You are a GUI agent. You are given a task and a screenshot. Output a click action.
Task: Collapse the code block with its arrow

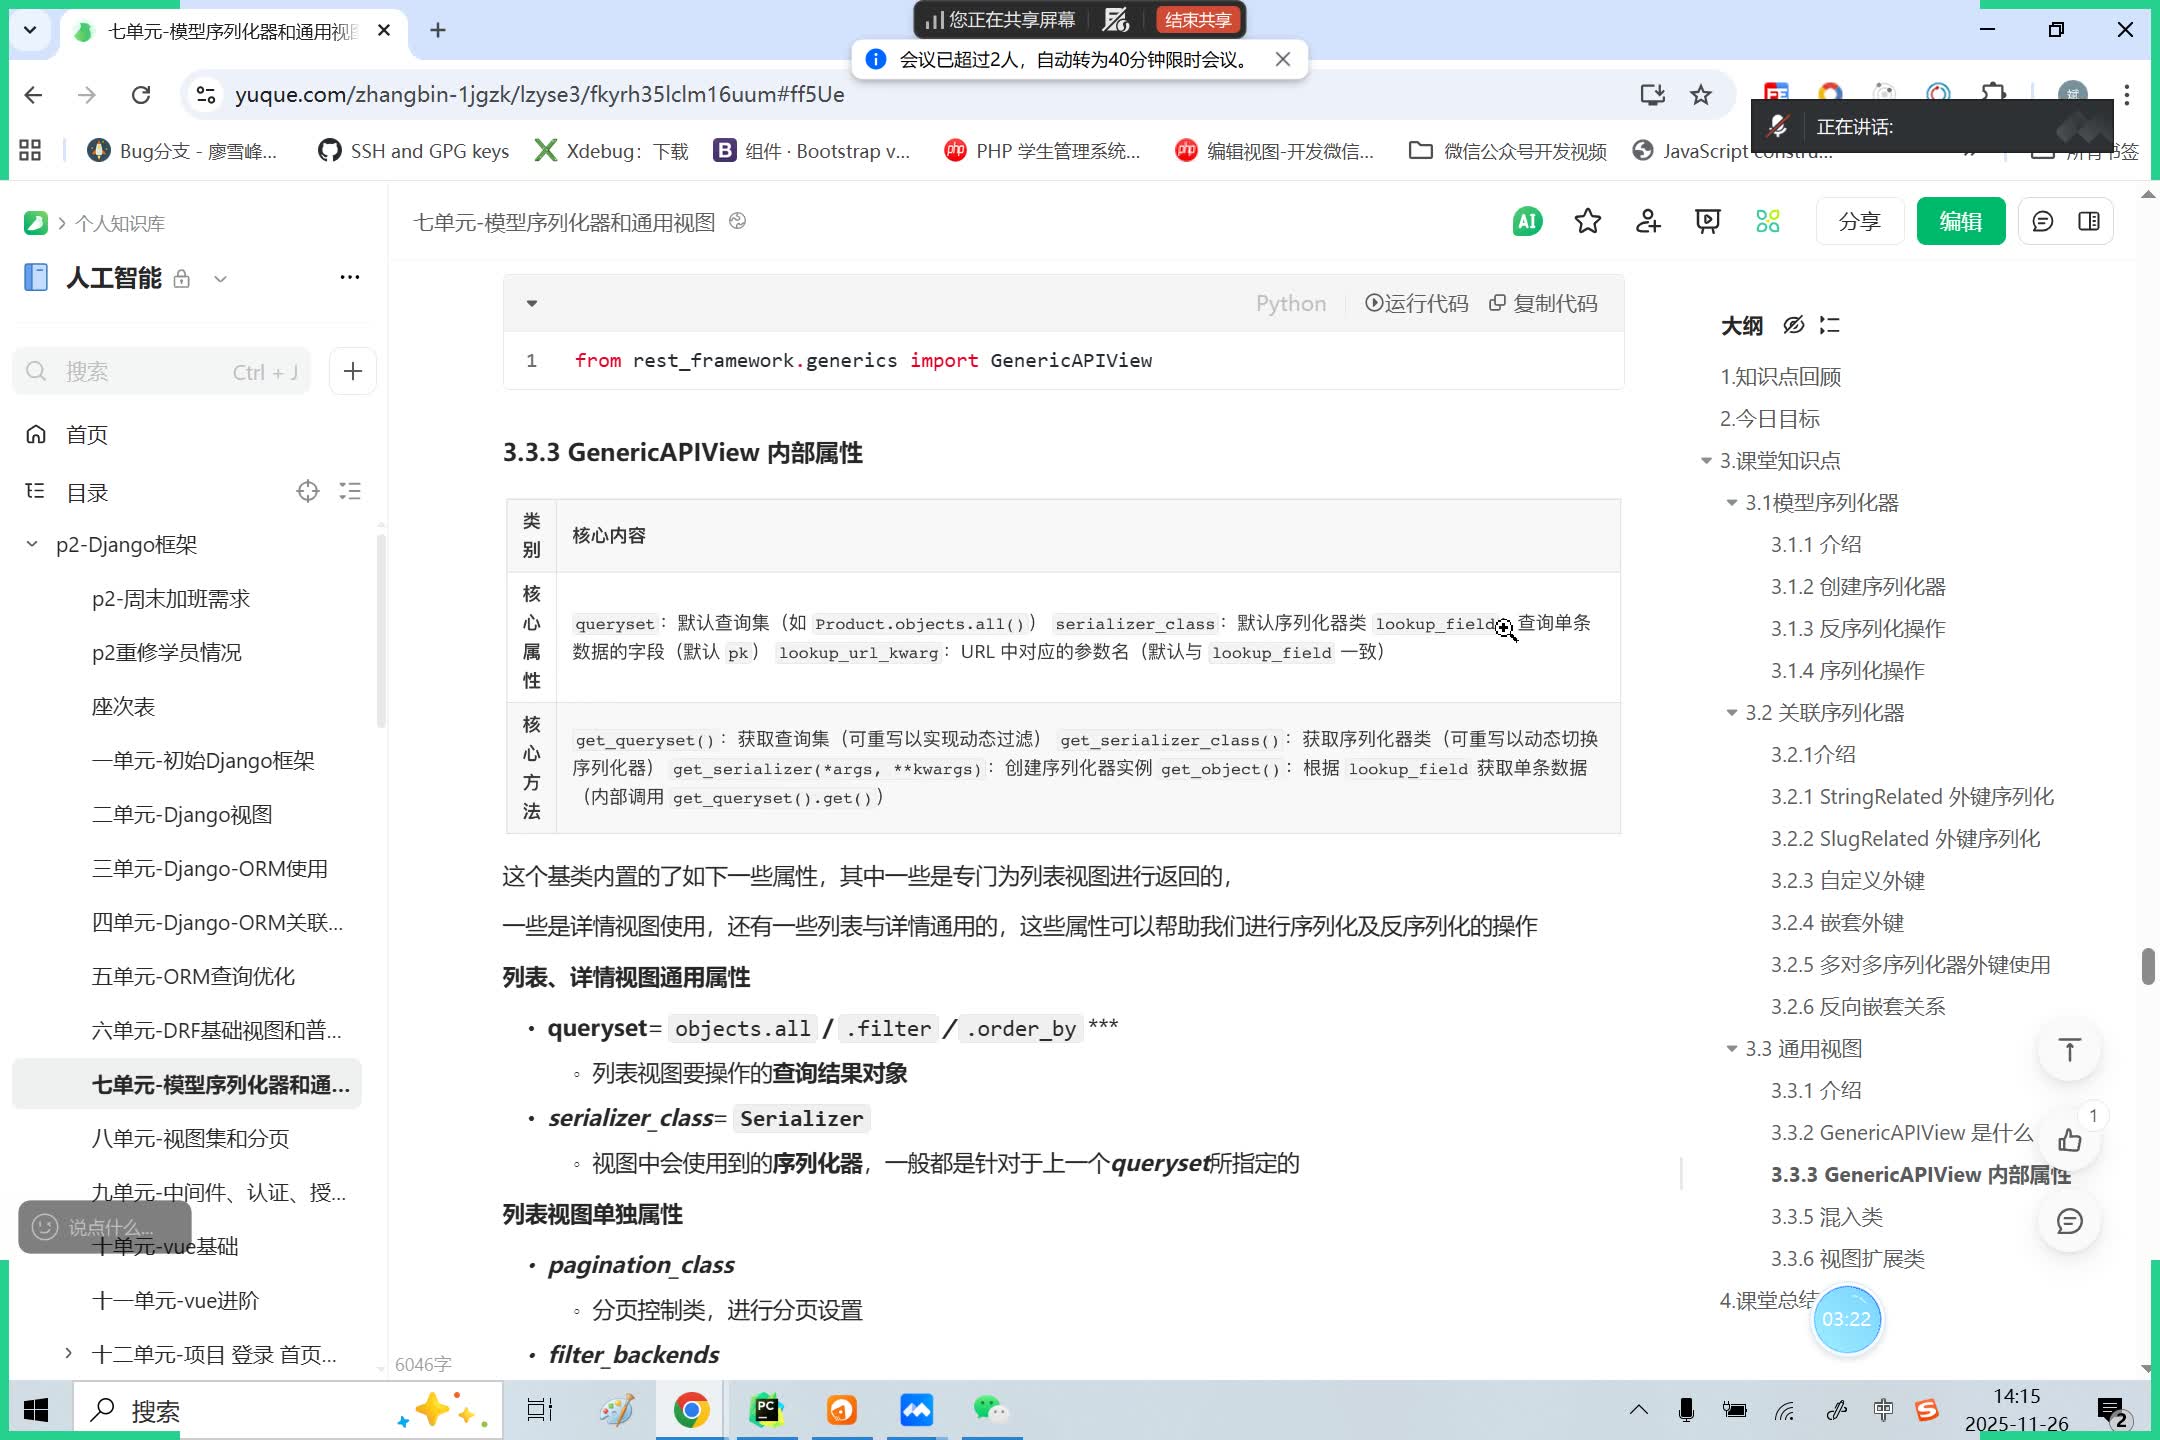pyautogui.click(x=532, y=303)
